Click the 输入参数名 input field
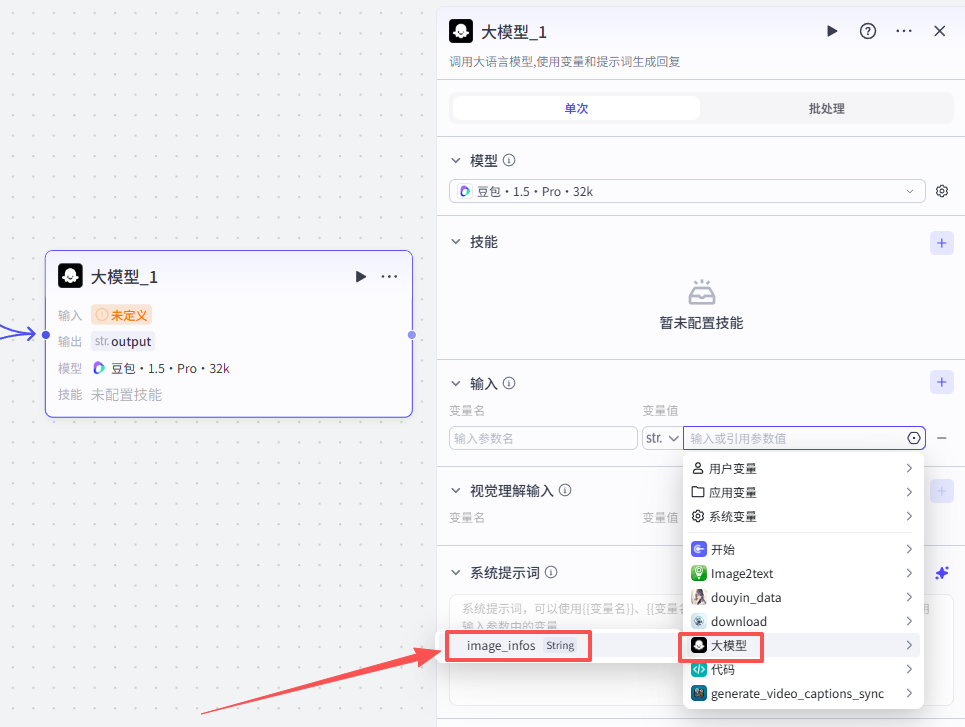 pyautogui.click(x=544, y=438)
